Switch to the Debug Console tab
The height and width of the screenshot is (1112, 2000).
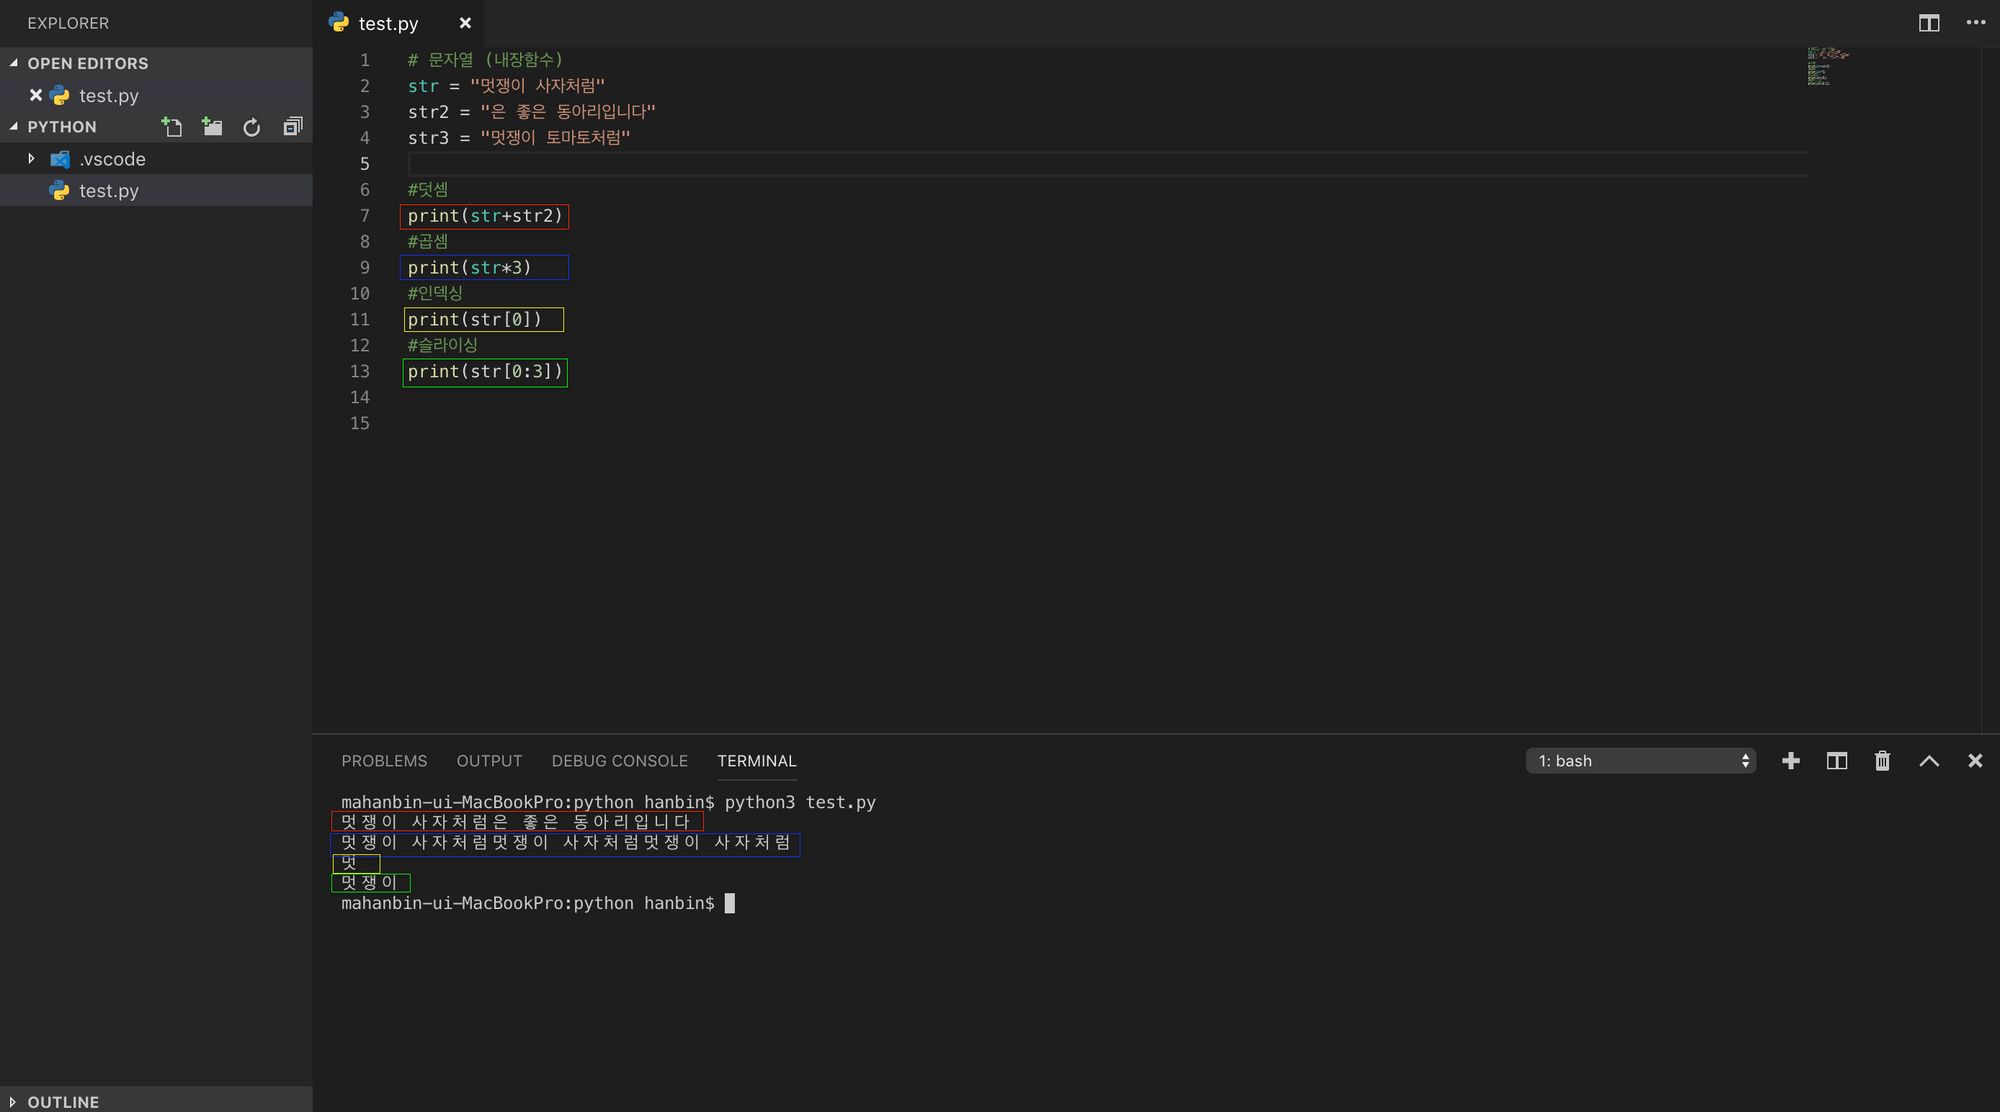(619, 761)
